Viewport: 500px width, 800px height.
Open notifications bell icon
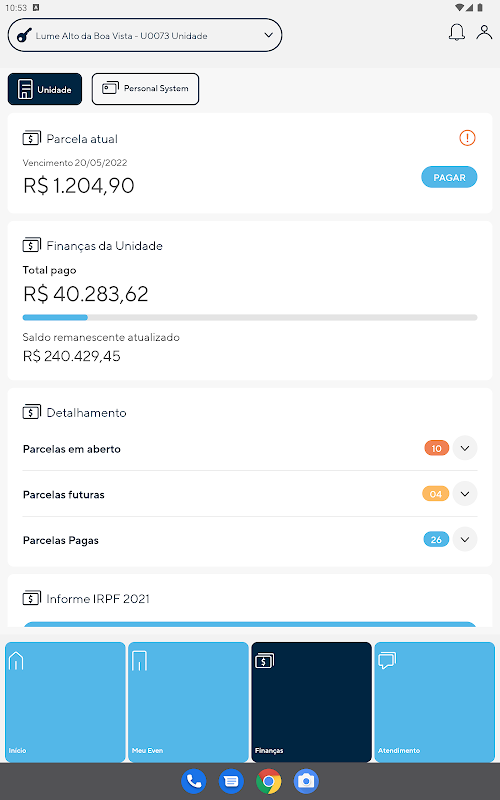pyautogui.click(x=457, y=32)
